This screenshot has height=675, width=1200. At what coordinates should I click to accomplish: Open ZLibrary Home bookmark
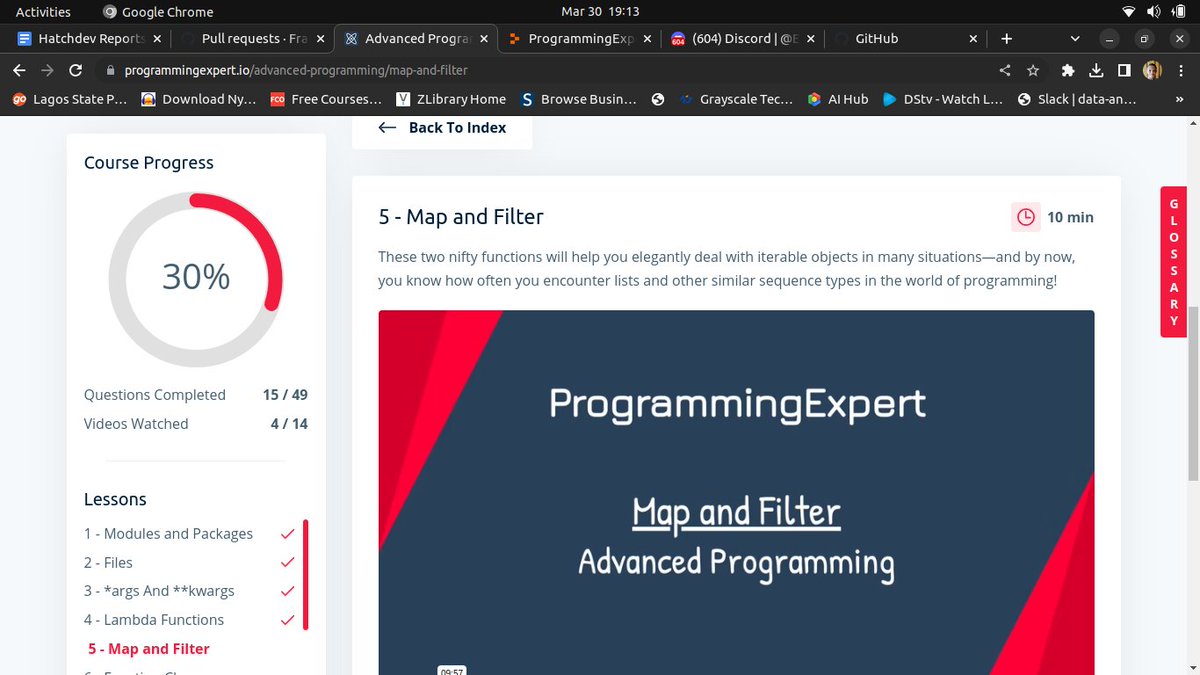tap(451, 99)
